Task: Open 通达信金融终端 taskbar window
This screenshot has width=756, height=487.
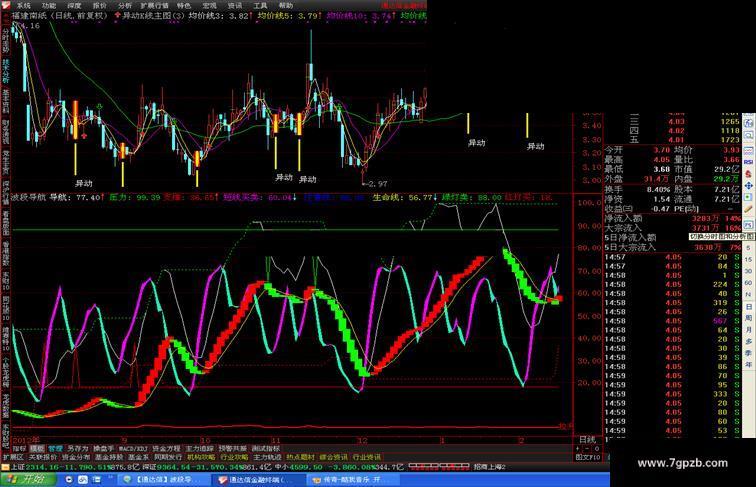Action: pyautogui.click(x=258, y=480)
